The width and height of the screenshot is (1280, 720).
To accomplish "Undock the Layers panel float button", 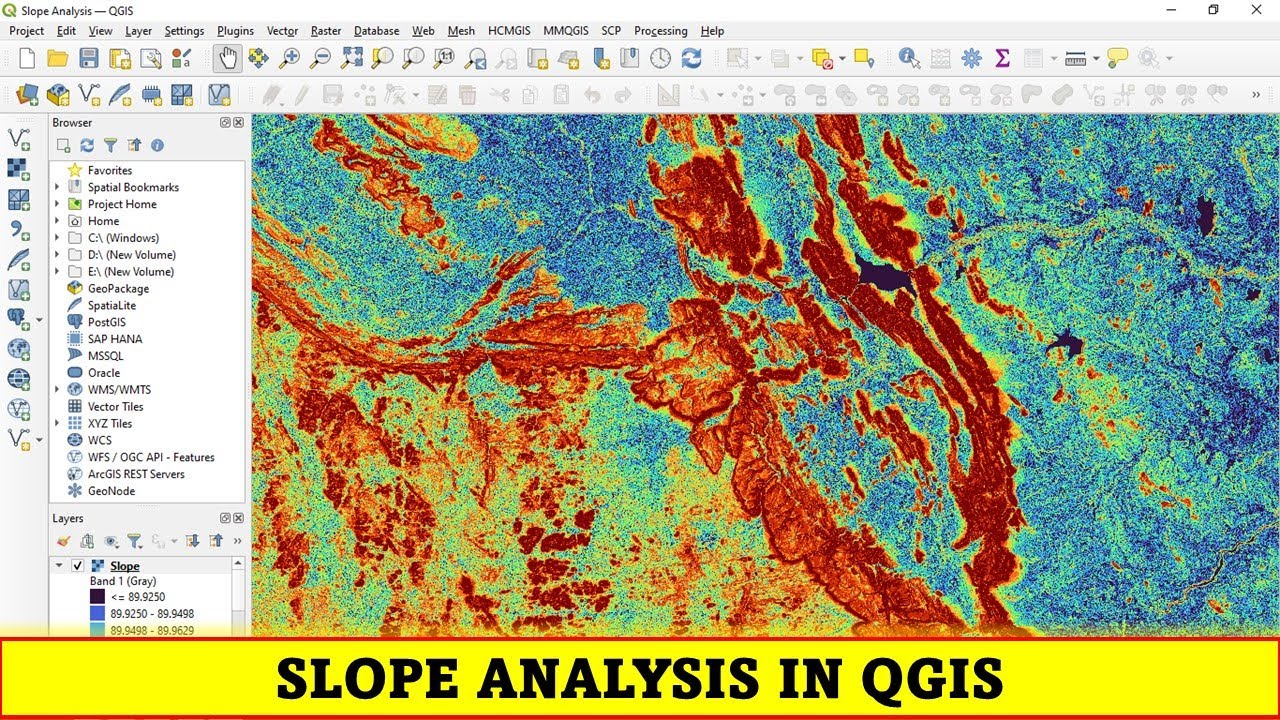I will coord(226,519).
